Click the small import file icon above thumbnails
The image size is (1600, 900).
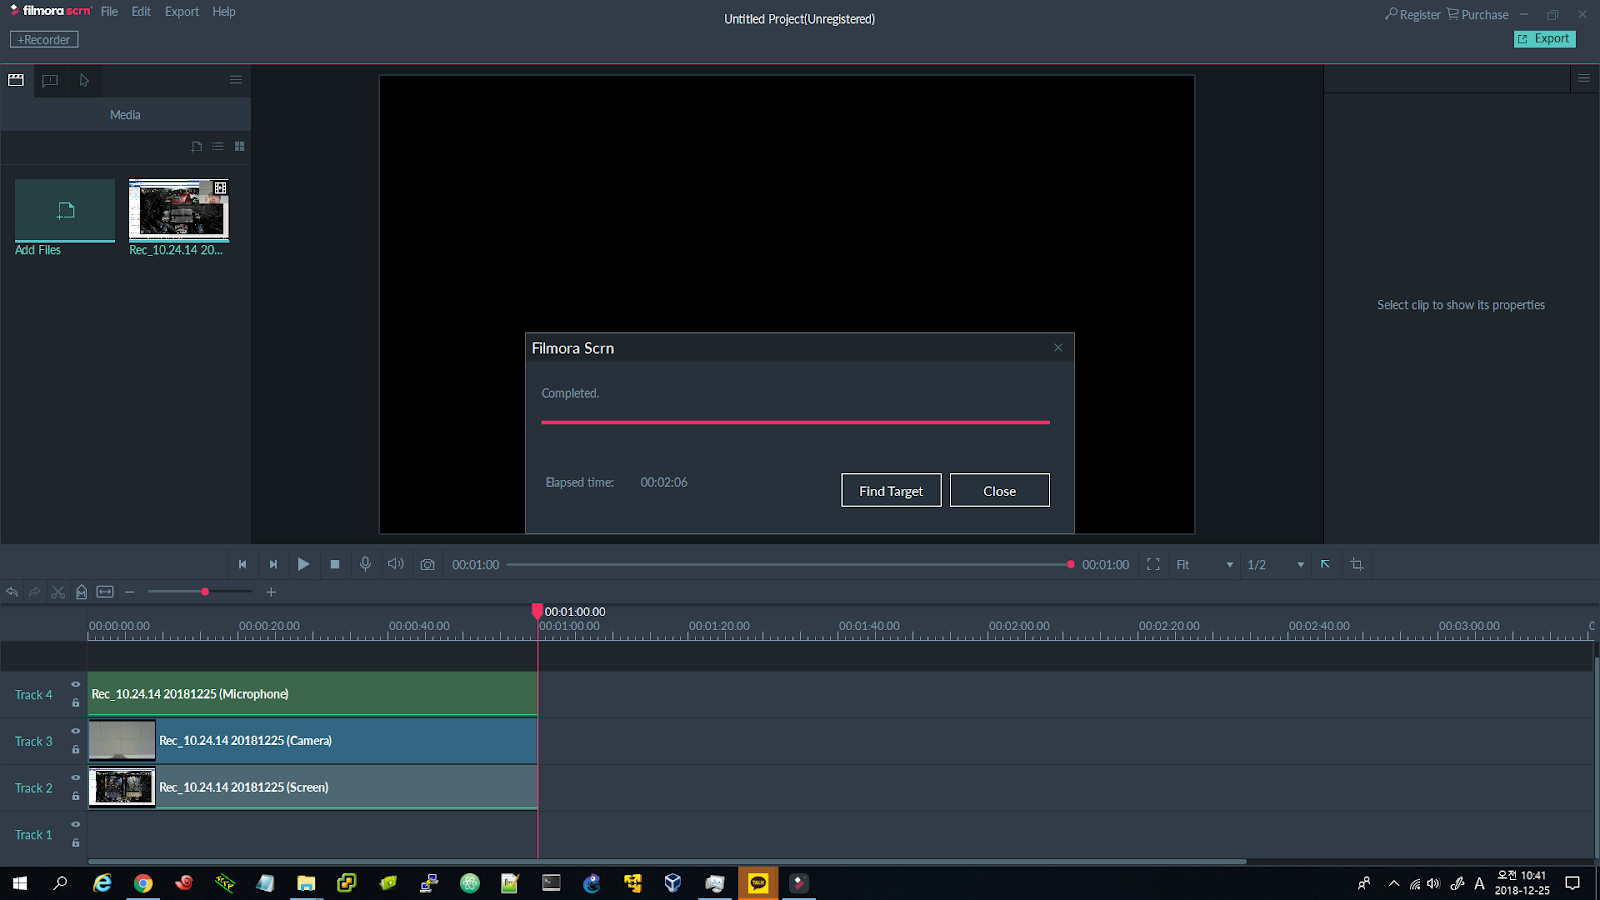click(196, 146)
